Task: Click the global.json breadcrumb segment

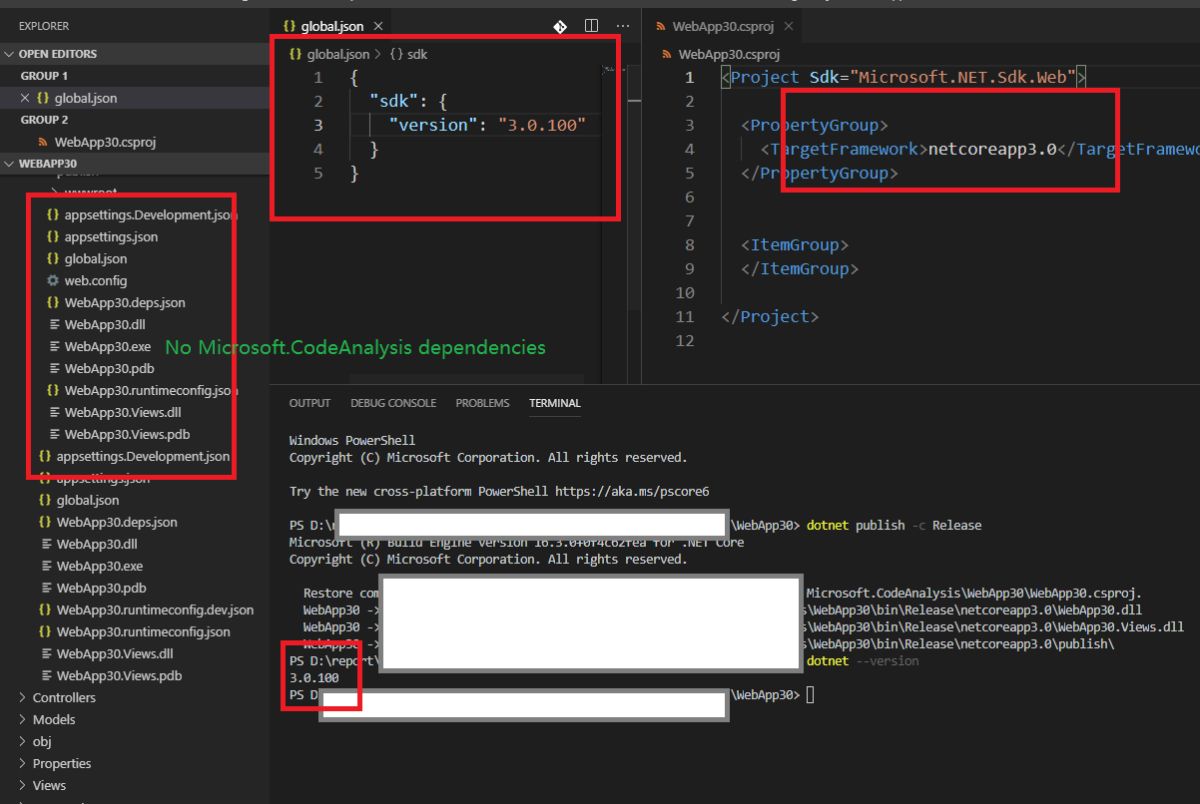Action: click(x=337, y=54)
